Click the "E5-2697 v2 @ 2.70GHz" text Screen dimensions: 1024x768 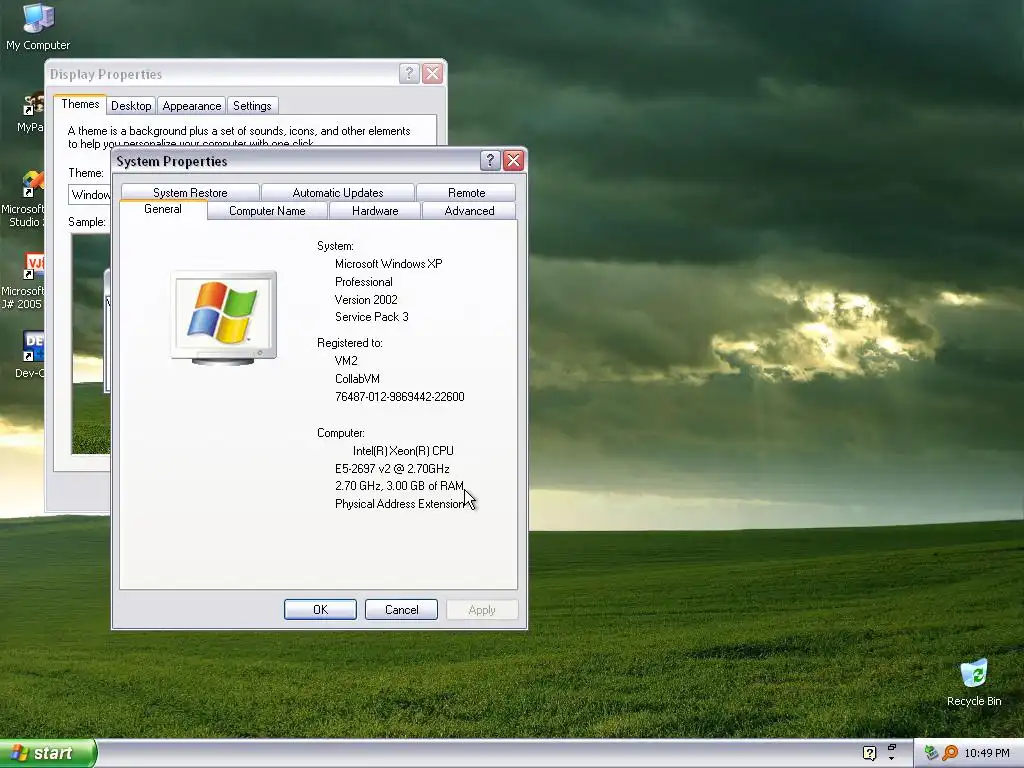click(x=392, y=468)
